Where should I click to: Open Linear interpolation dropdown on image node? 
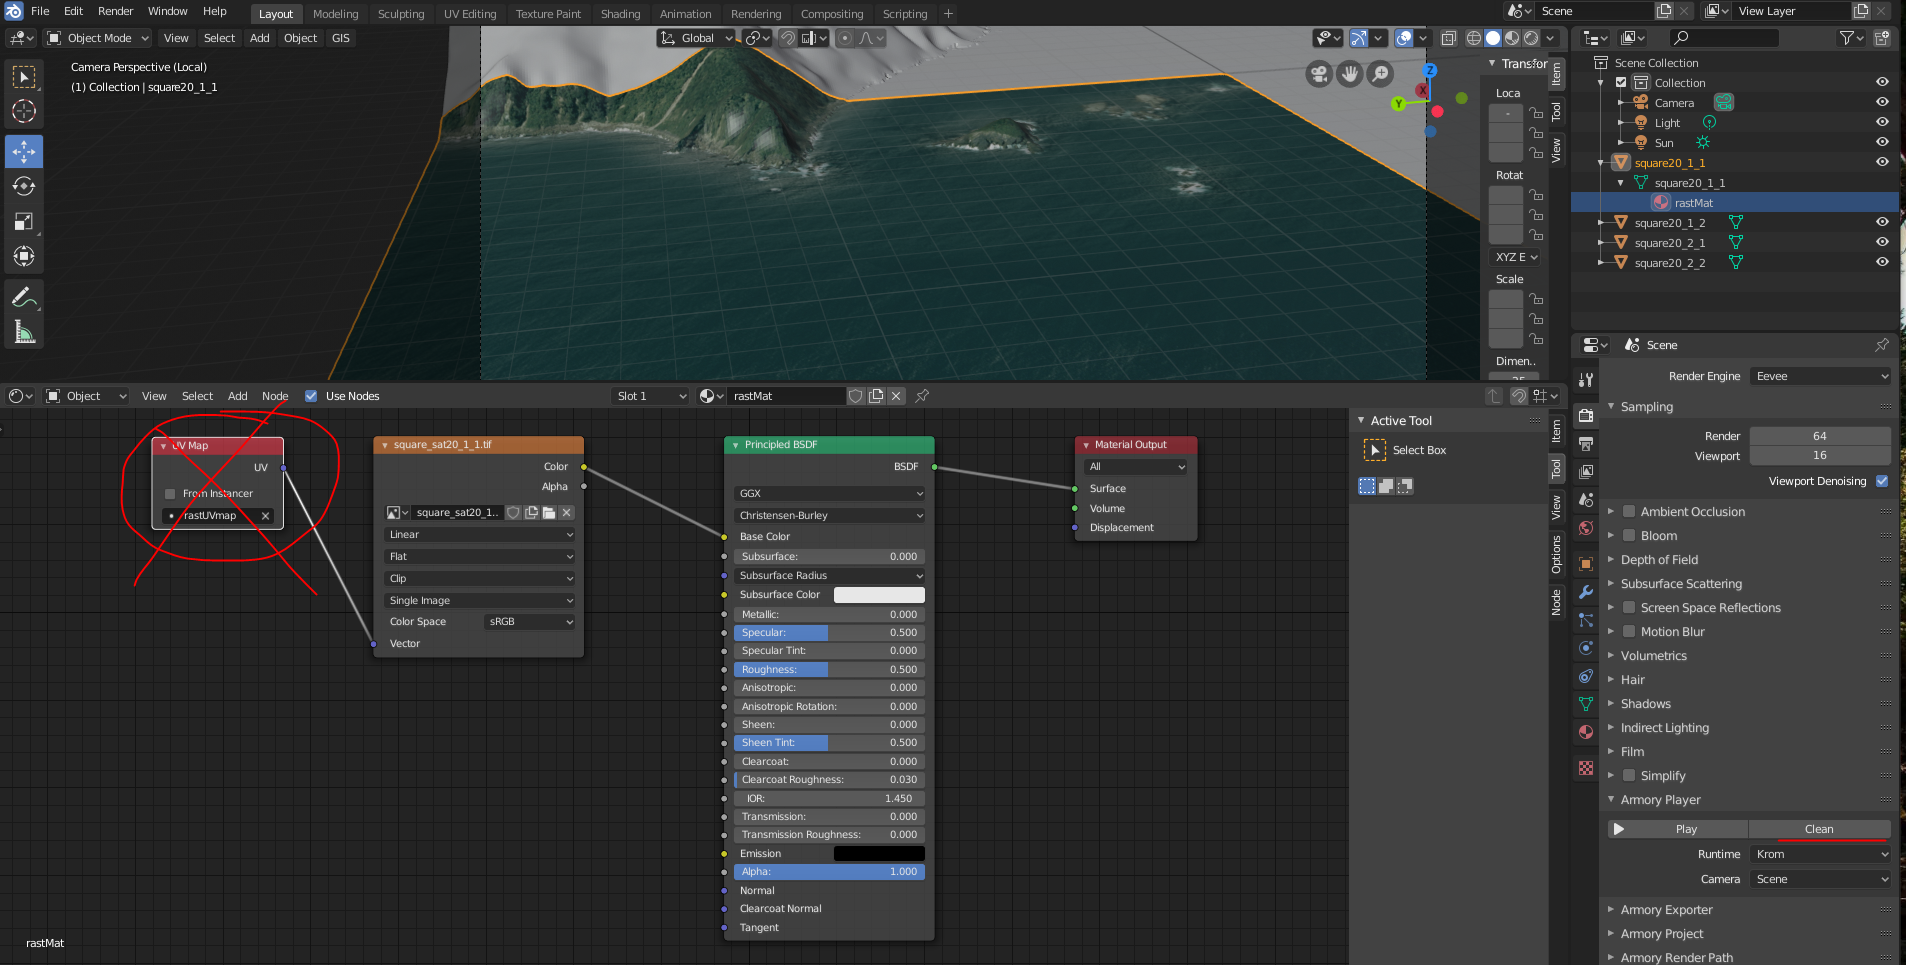(x=480, y=534)
